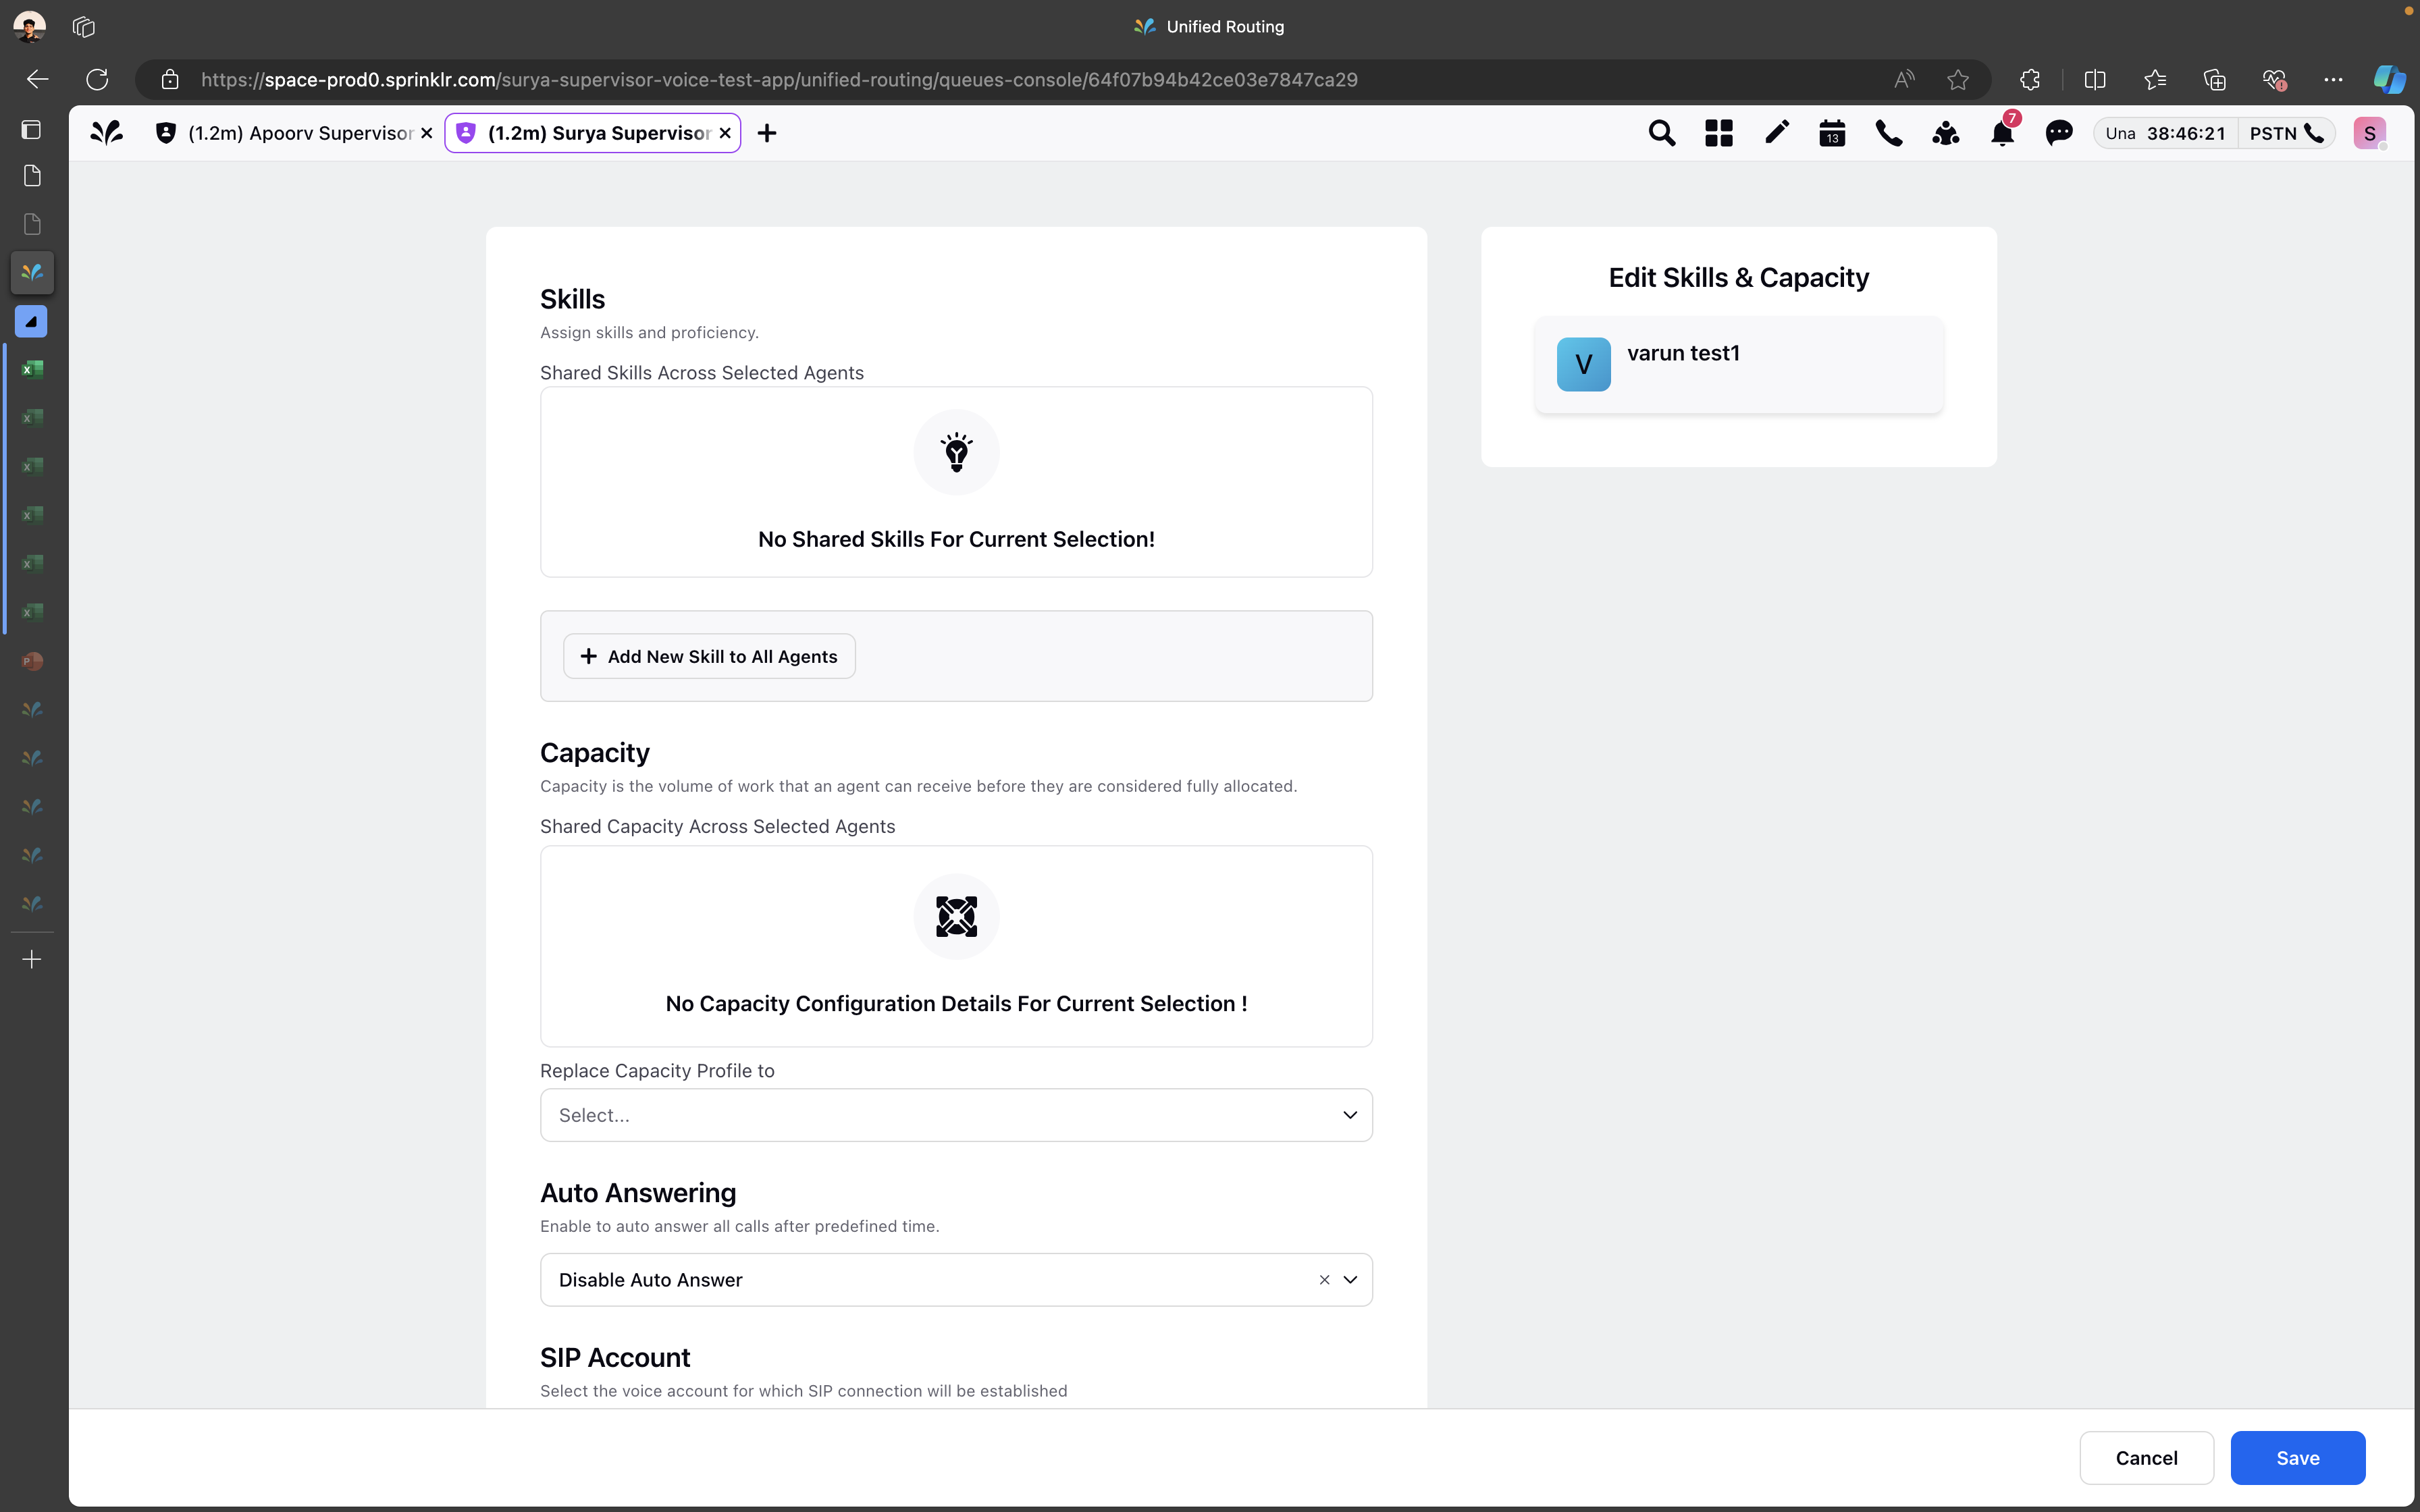Click the SIP Account heading
The width and height of the screenshot is (2420, 1512).
[615, 1357]
